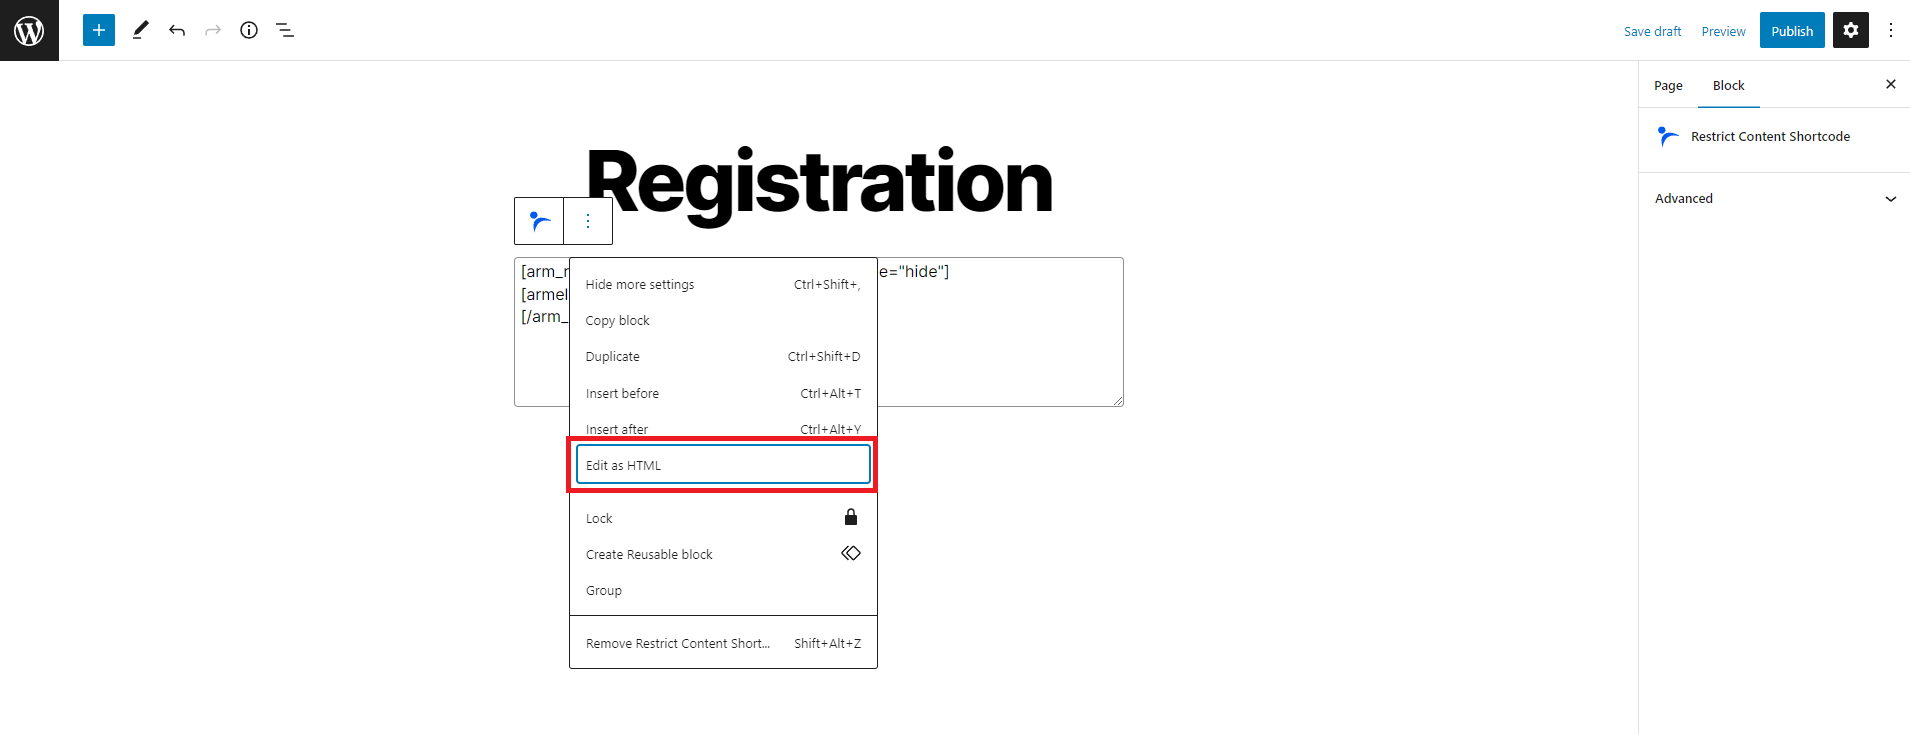This screenshot has width=1910, height=734.
Task: Select Duplicate in the block menu
Action: 723,356
